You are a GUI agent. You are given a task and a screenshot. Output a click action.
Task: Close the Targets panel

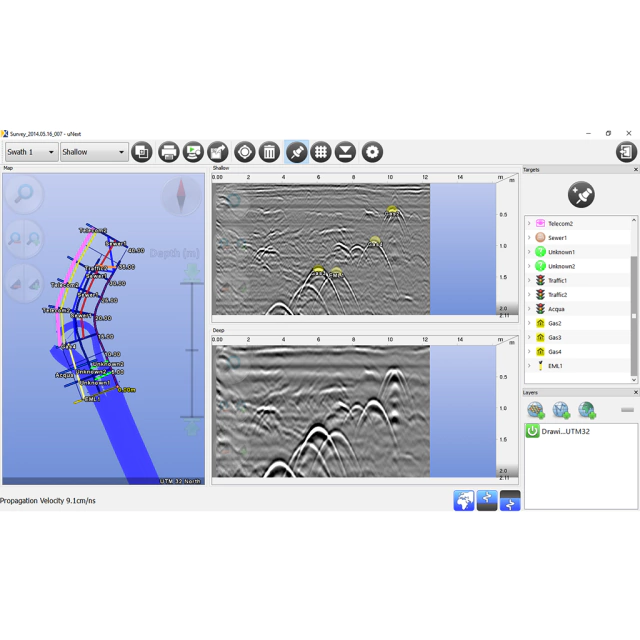635,170
